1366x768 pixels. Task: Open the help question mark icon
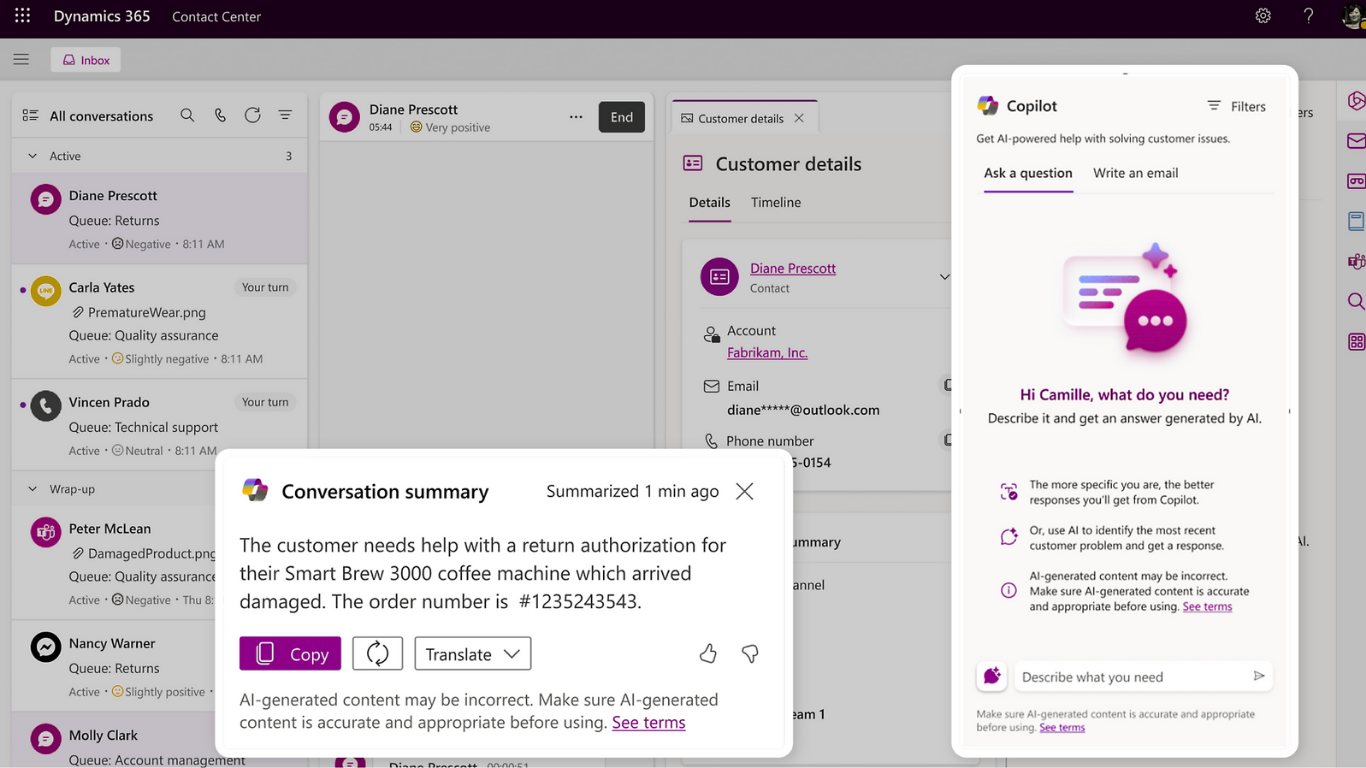1308,16
